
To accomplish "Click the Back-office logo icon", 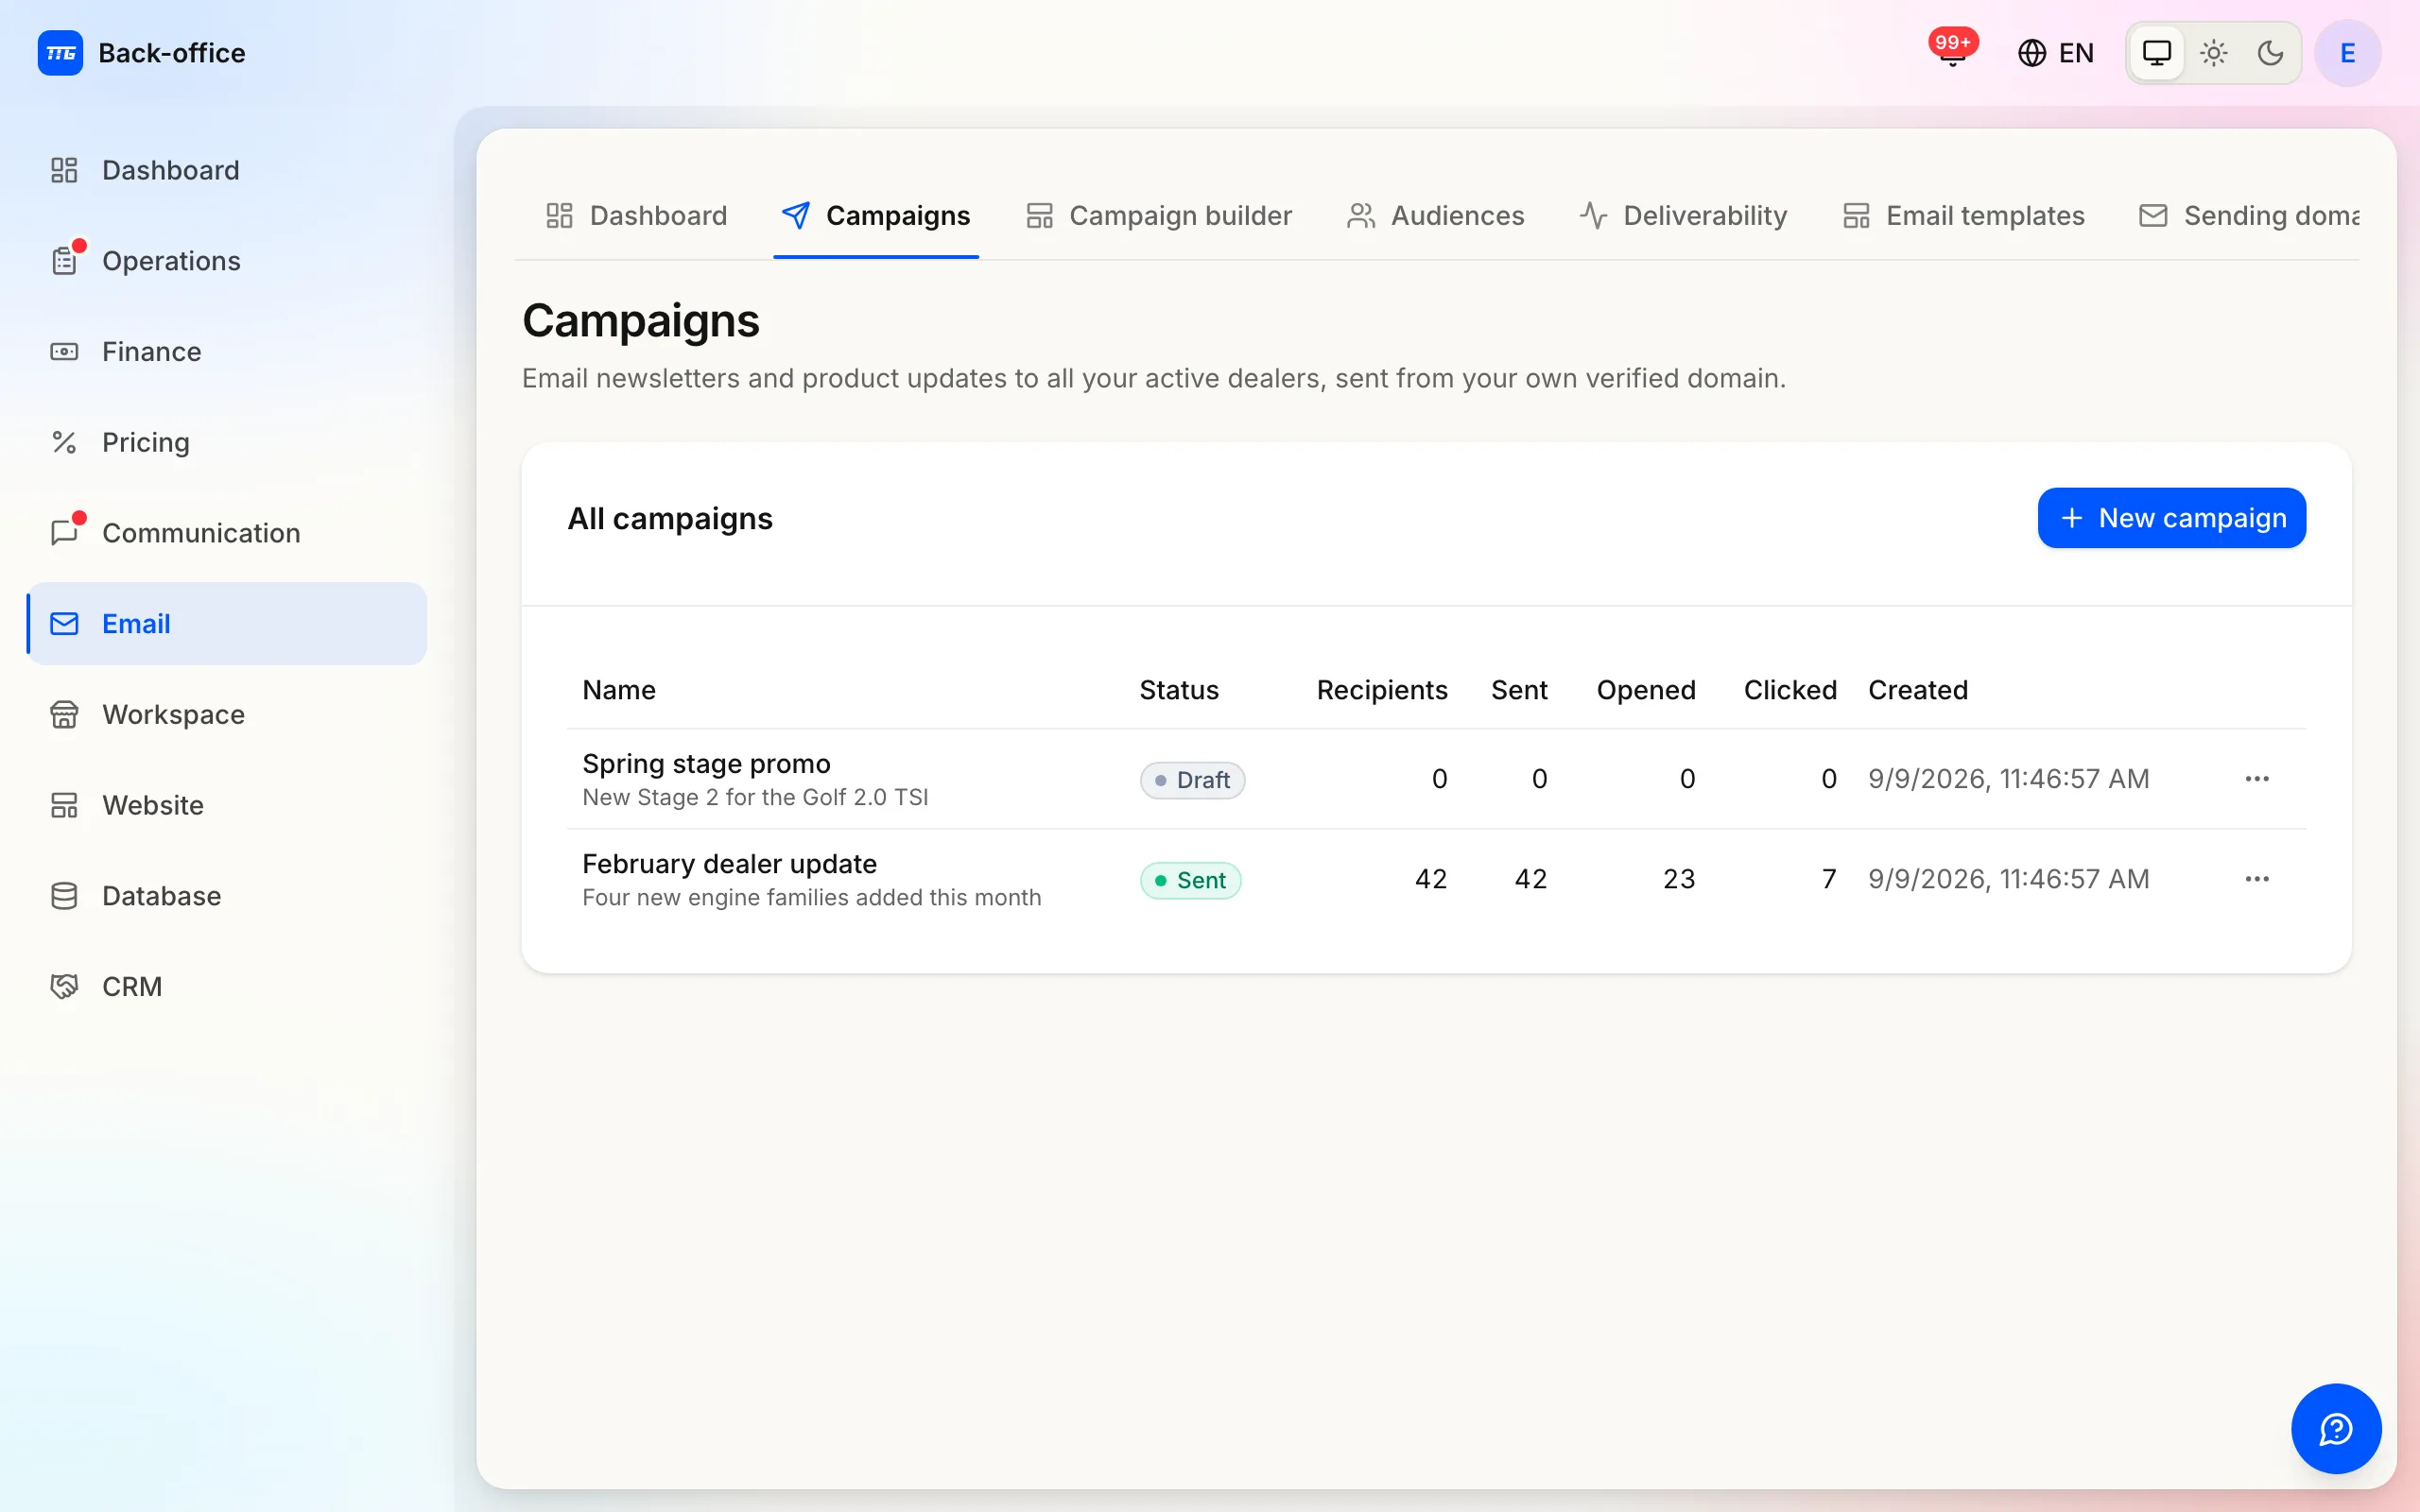I will point(60,53).
